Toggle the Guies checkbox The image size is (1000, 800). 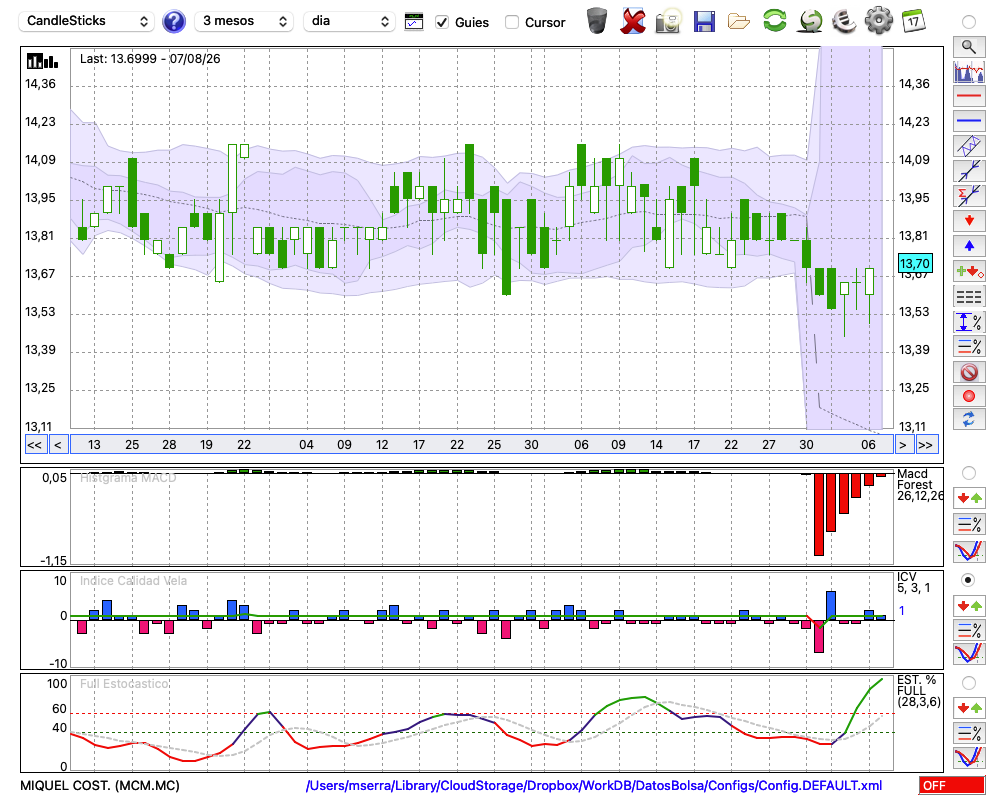(442, 22)
